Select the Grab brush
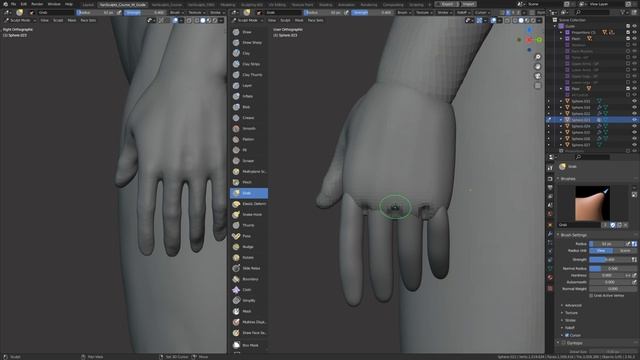Screen dimensions: 640x360 [x=249, y=193]
